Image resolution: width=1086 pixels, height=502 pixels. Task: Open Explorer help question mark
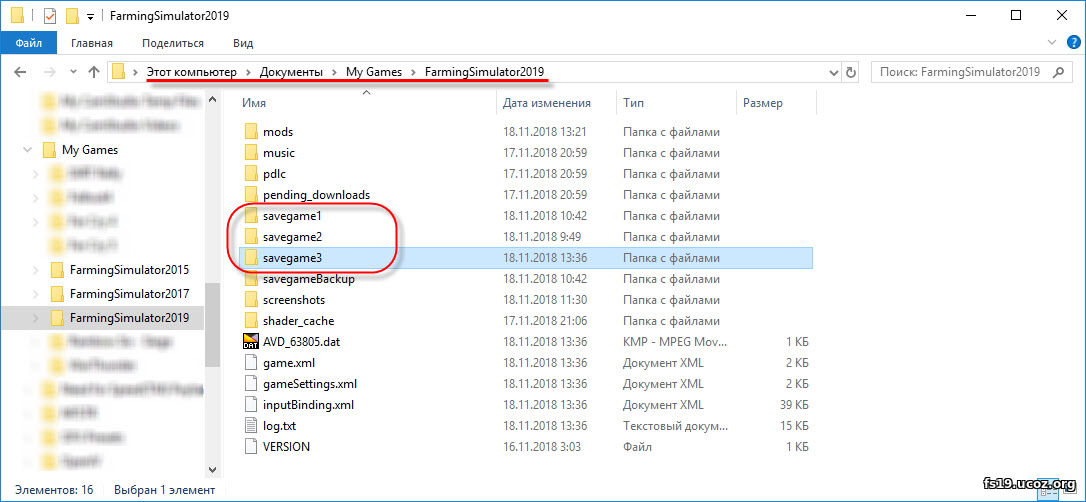coord(1074,42)
